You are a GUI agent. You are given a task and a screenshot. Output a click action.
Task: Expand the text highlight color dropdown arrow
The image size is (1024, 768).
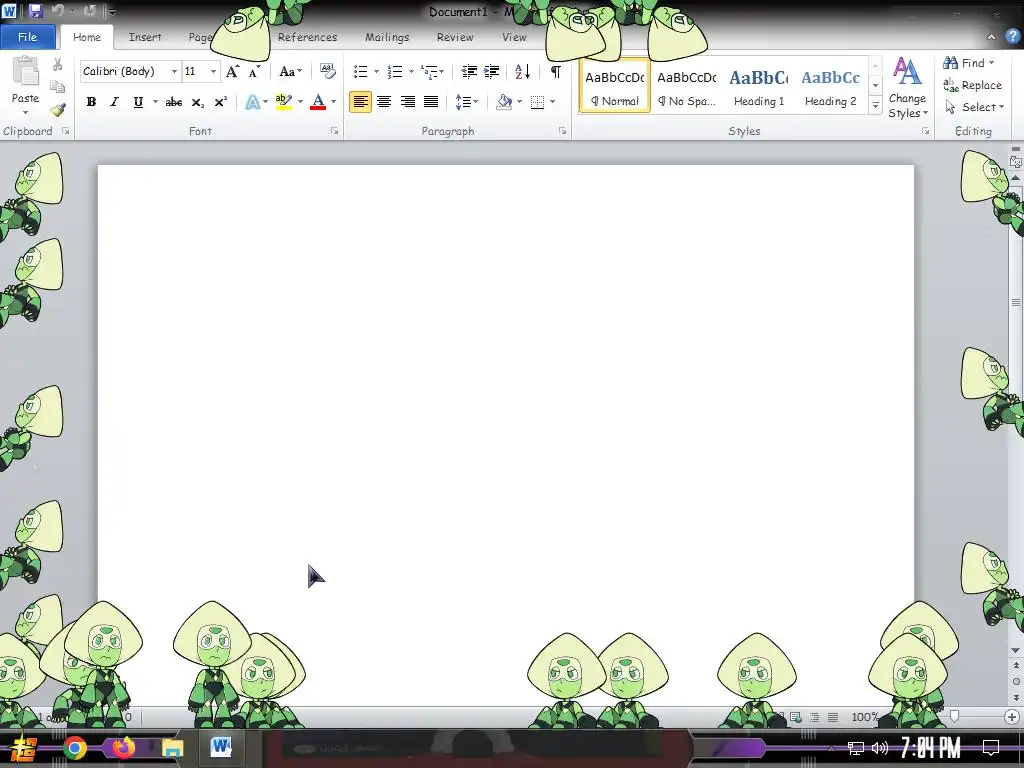300,102
